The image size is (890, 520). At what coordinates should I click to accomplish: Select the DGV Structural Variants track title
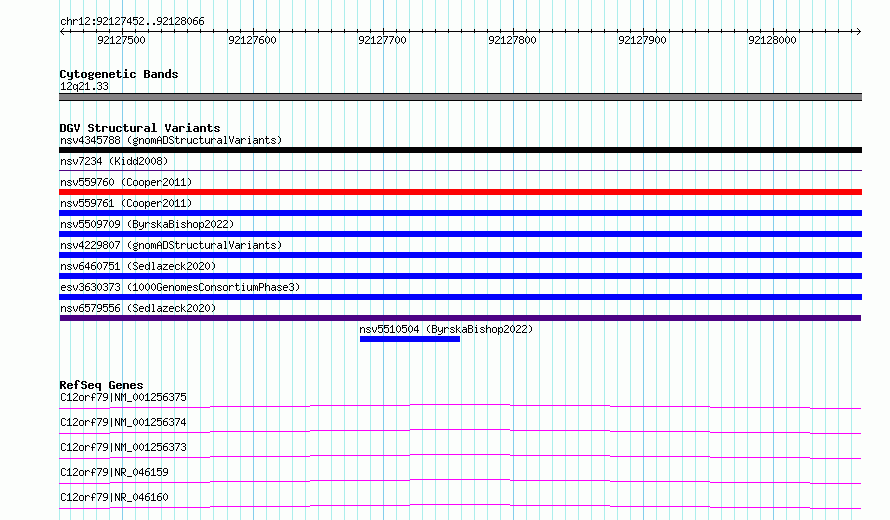(140, 128)
